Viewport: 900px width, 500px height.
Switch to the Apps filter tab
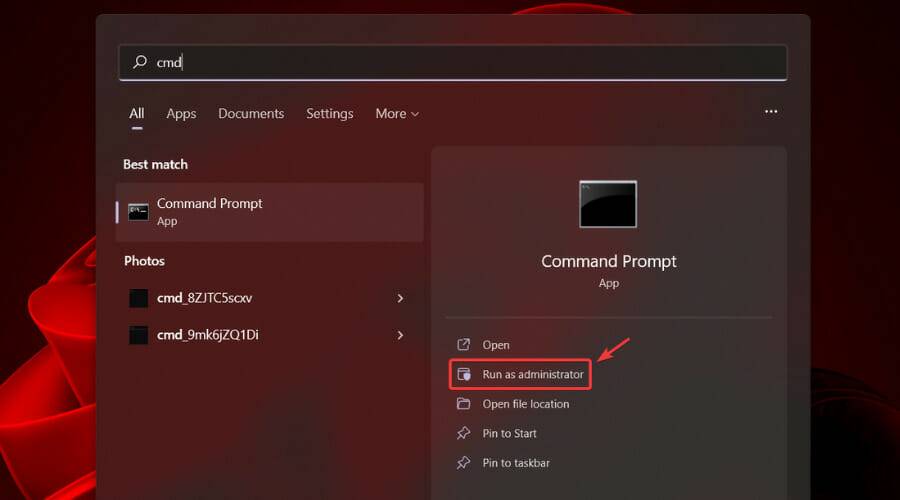point(181,114)
